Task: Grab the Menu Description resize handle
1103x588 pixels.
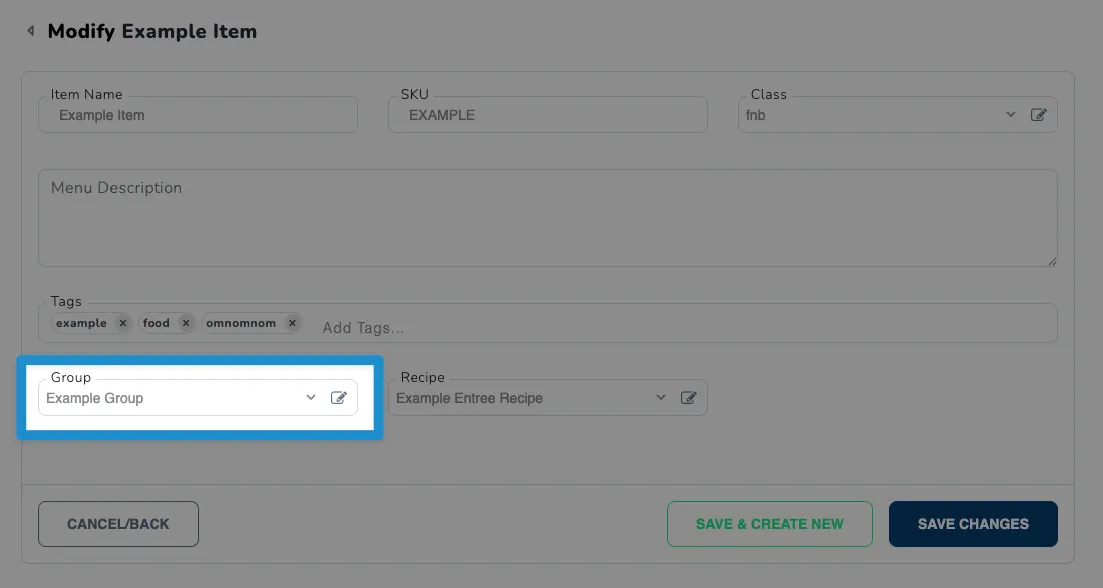Action: point(1052,262)
